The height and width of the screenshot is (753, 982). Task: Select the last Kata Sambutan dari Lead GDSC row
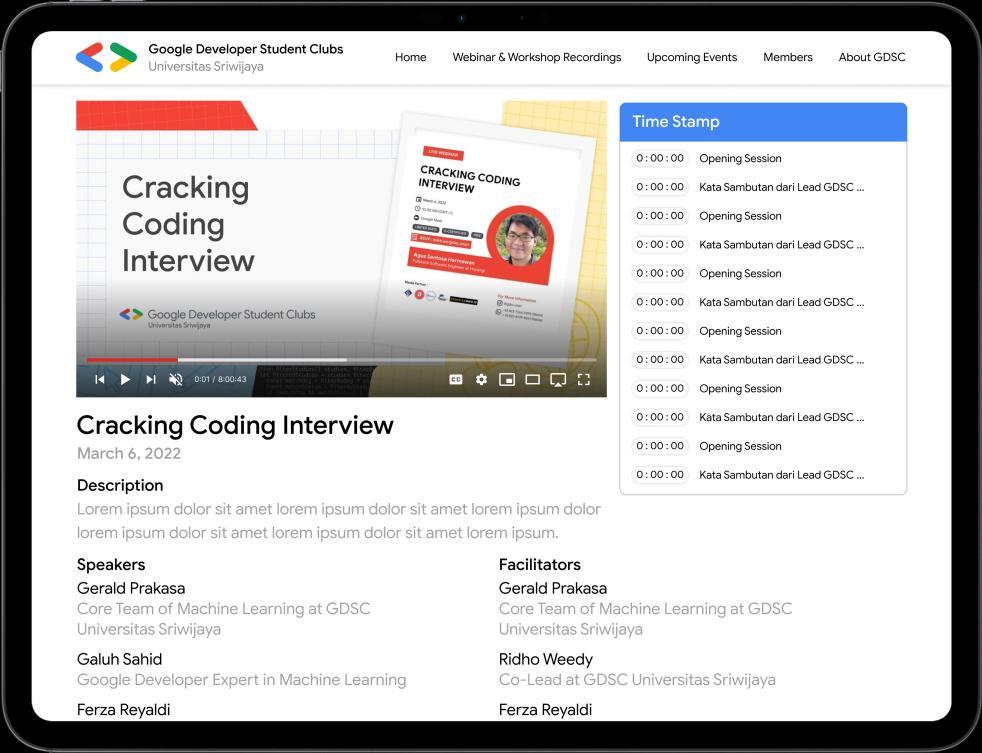point(747,475)
